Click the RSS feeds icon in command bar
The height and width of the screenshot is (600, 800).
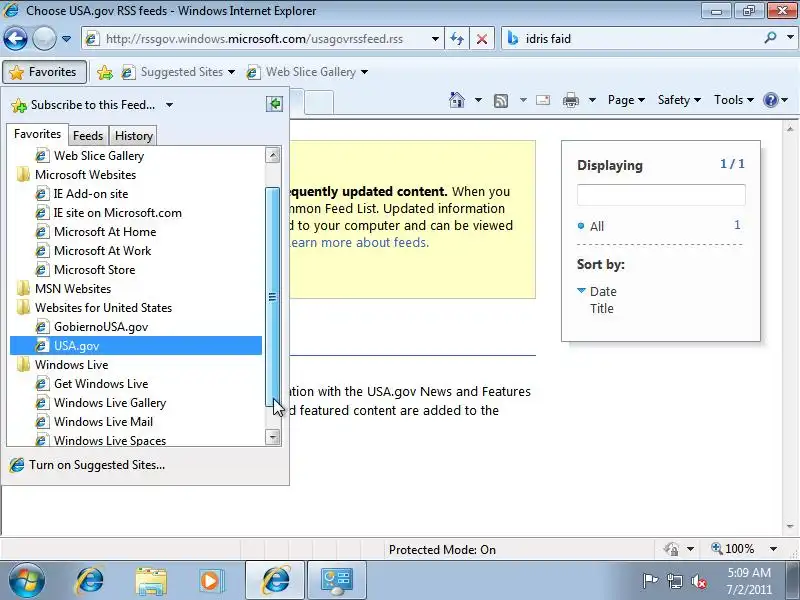[x=501, y=101]
